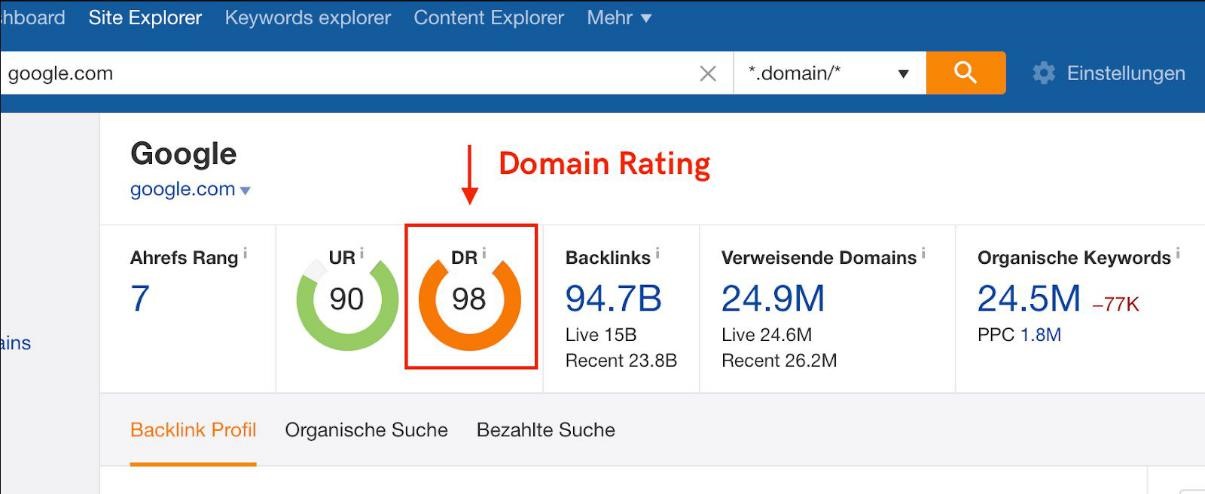The width and height of the screenshot is (1205, 494).
Task: Open the 24.9M referring domains report
Action: click(773, 298)
